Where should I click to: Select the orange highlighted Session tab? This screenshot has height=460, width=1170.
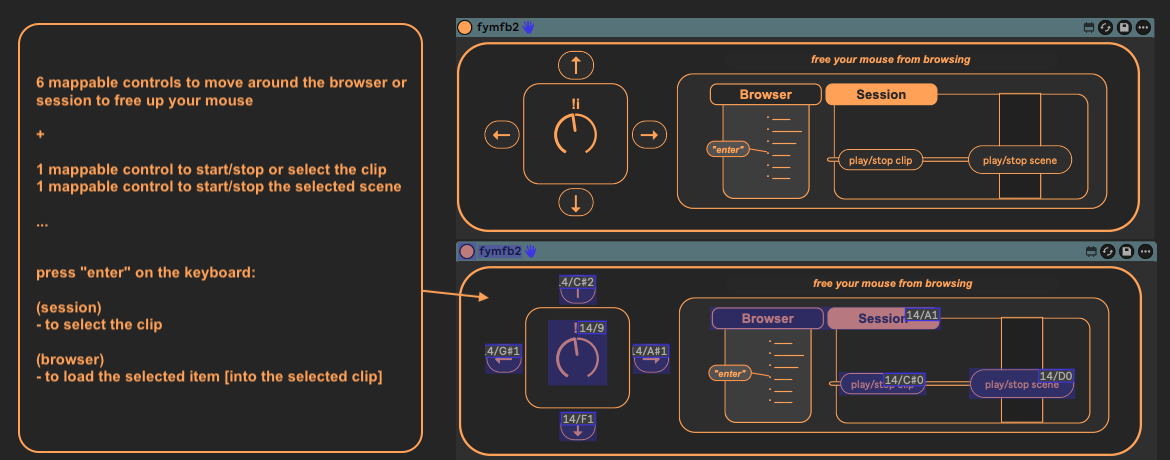(x=881, y=95)
